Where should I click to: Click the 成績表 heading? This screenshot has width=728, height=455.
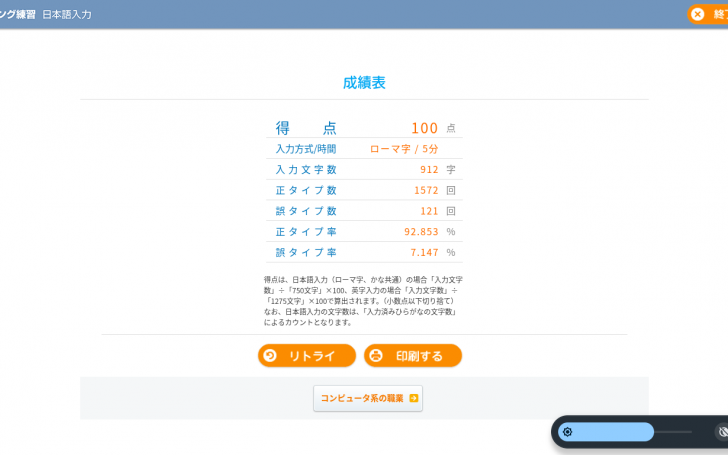coord(364,83)
